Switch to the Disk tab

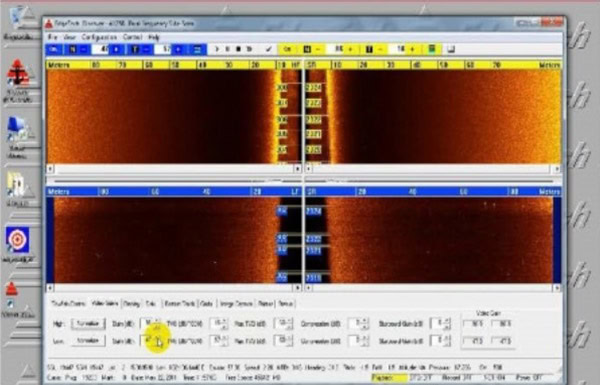point(151,304)
